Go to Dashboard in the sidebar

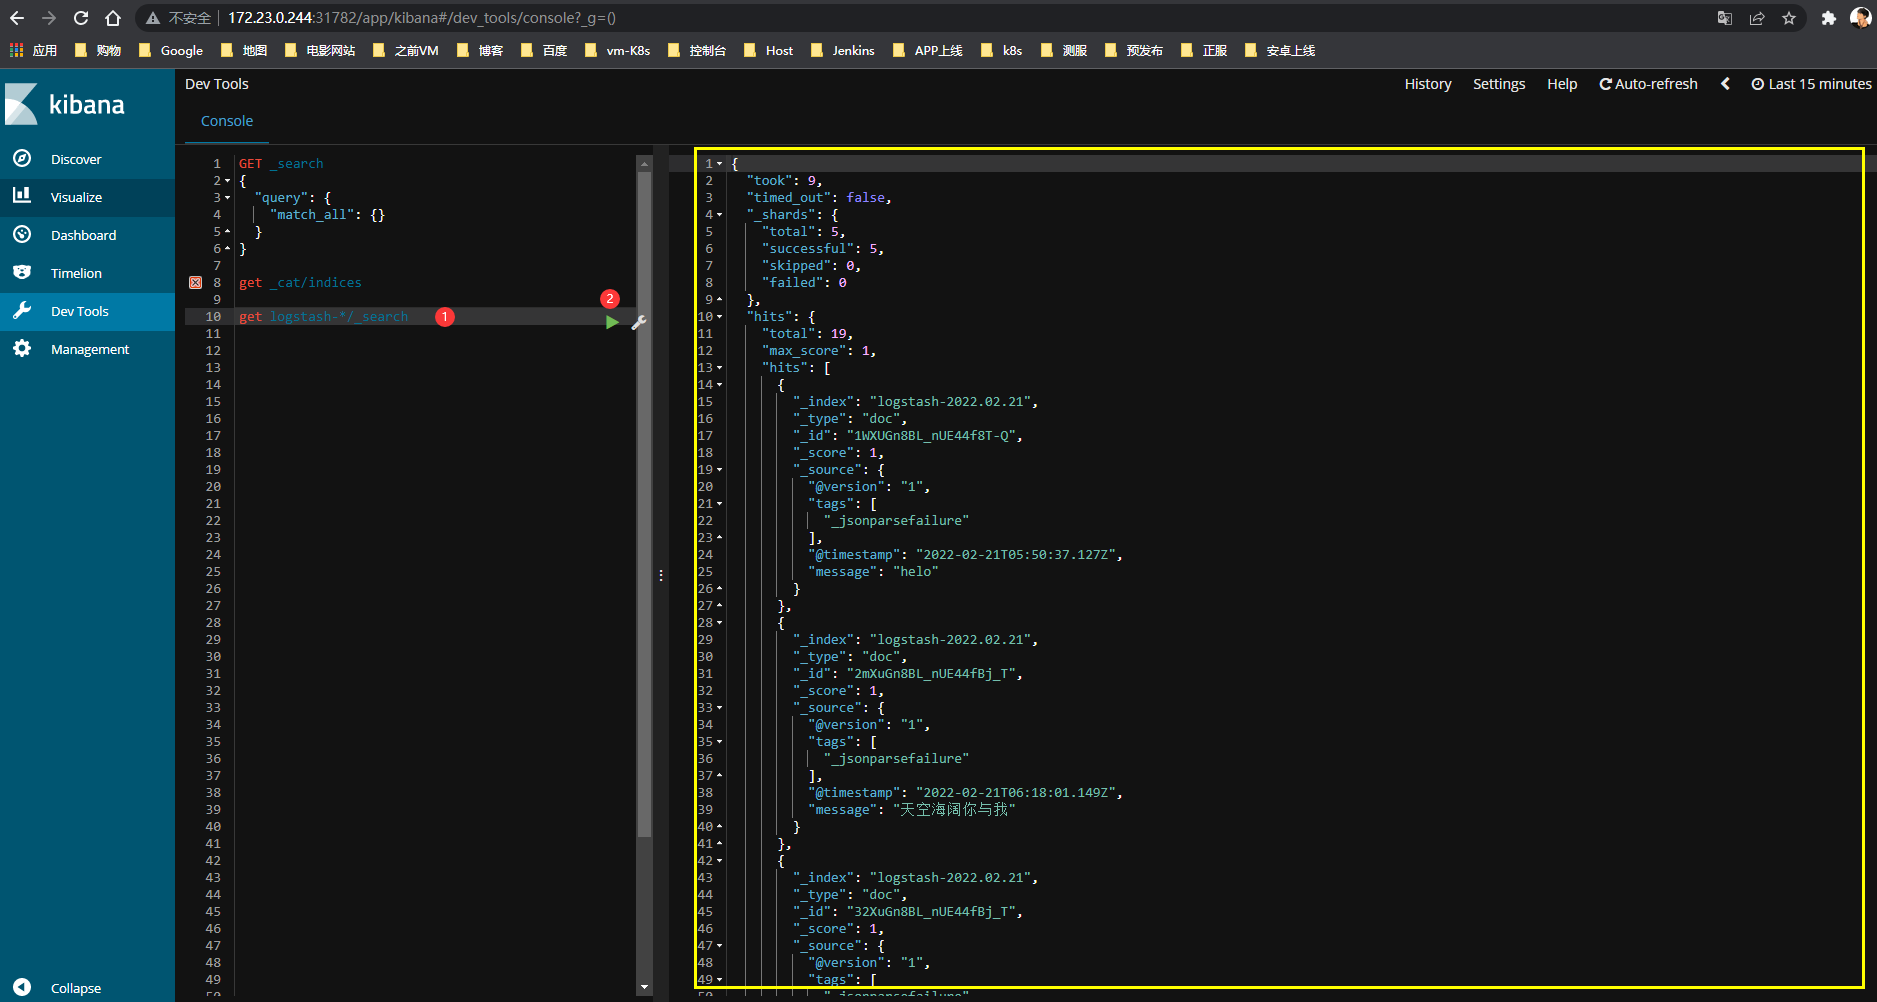83,235
